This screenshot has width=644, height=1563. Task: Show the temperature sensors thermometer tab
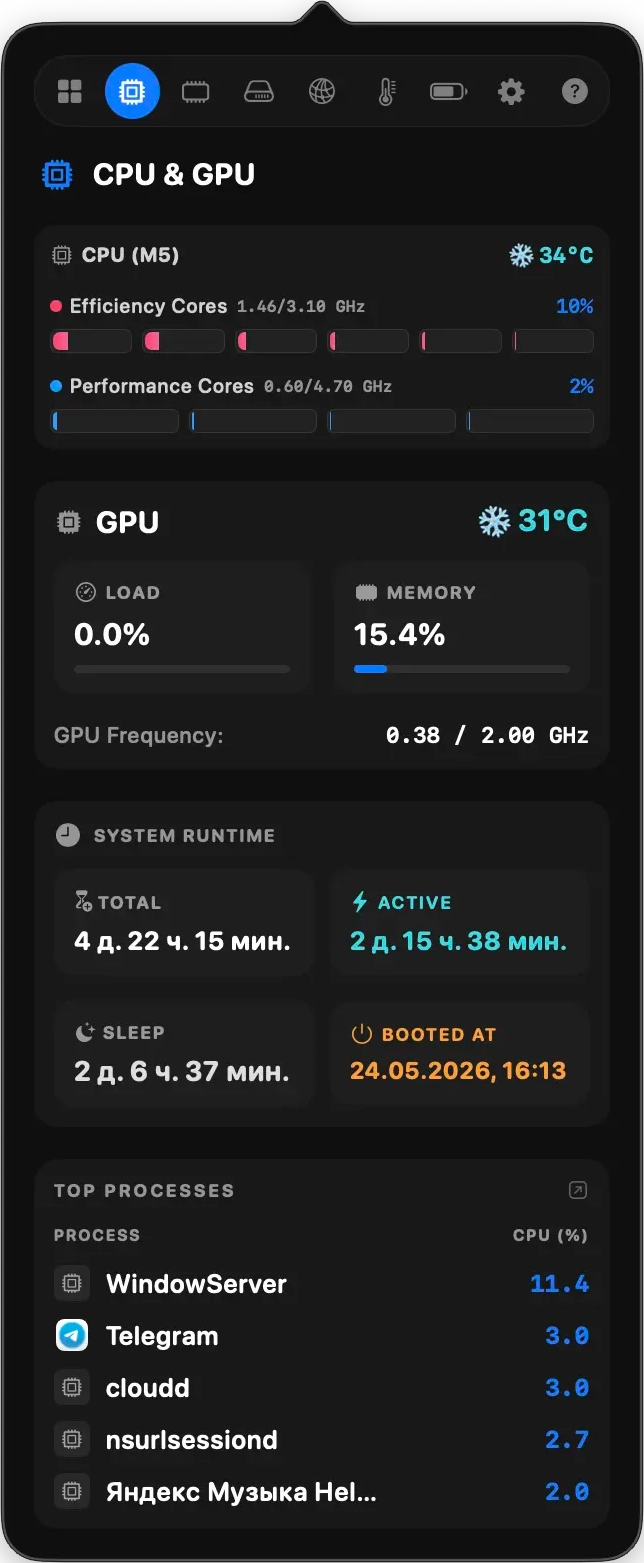click(385, 92)
